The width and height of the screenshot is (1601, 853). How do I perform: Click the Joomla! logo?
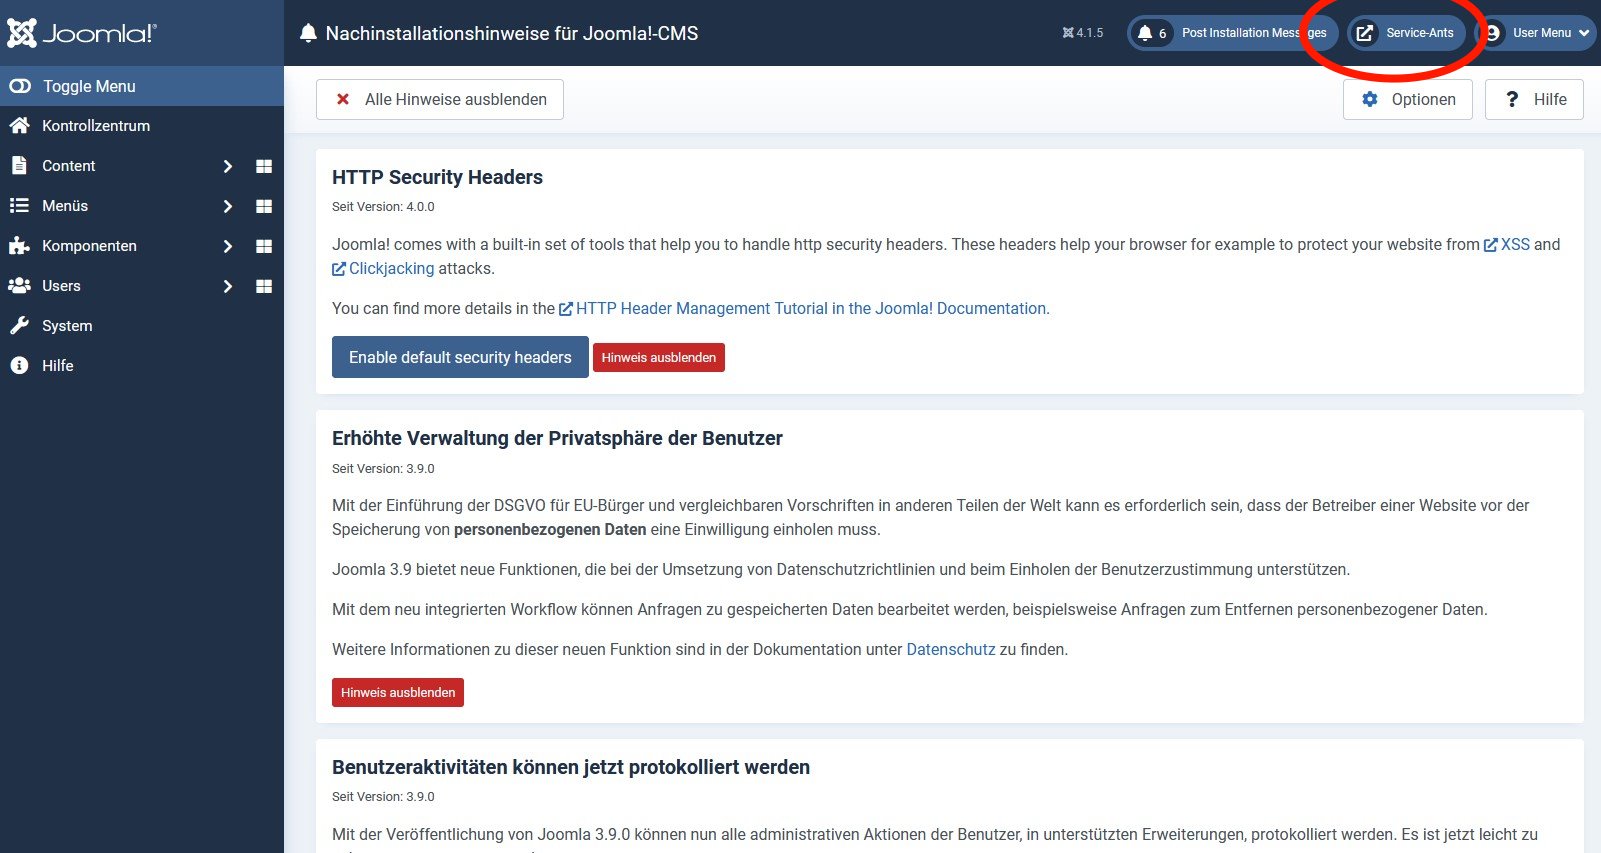(82, 33)
